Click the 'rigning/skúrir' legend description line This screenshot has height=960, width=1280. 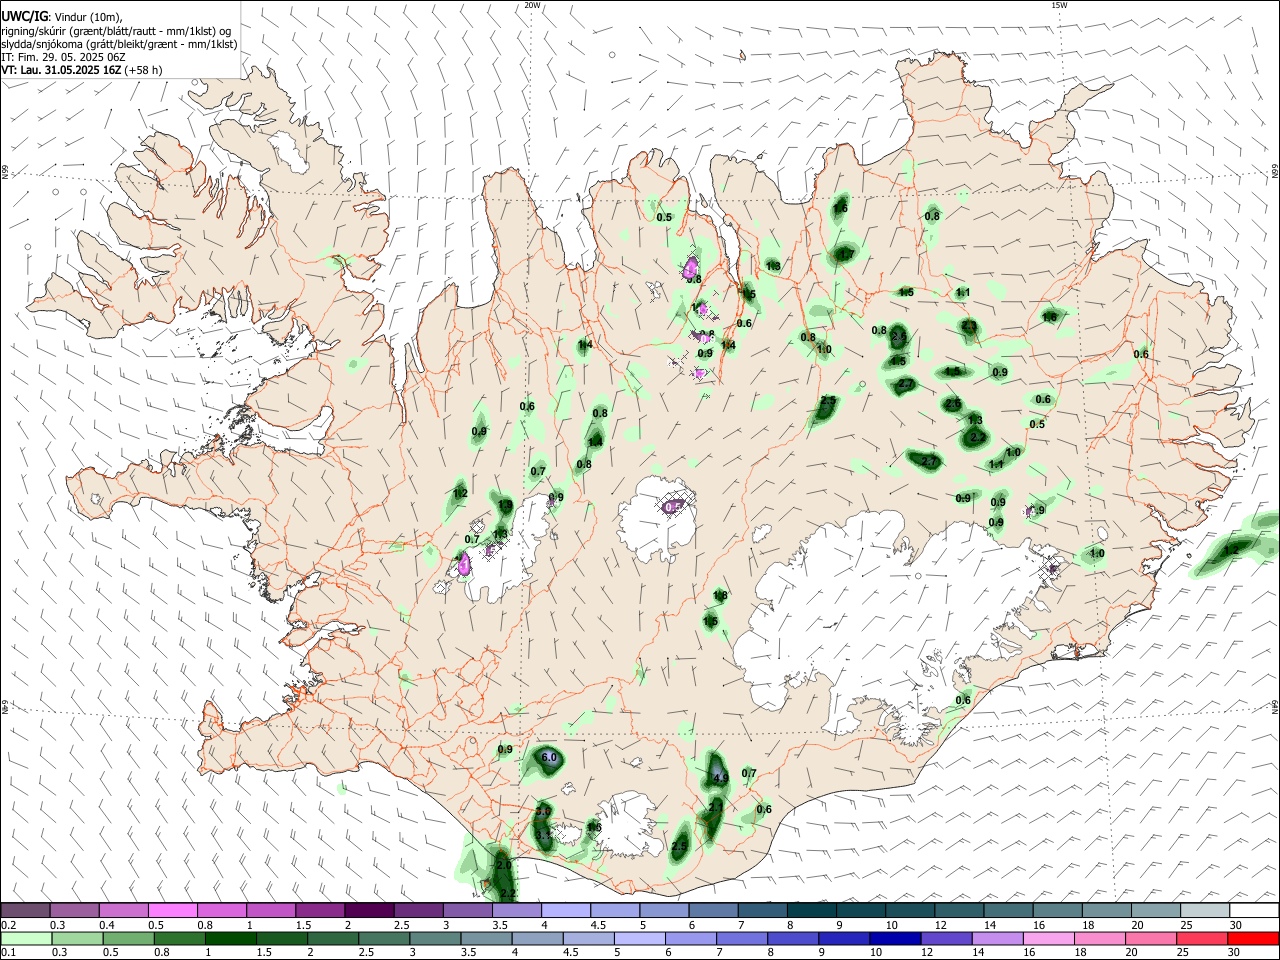pyautogui.click(x=116, y=31)
